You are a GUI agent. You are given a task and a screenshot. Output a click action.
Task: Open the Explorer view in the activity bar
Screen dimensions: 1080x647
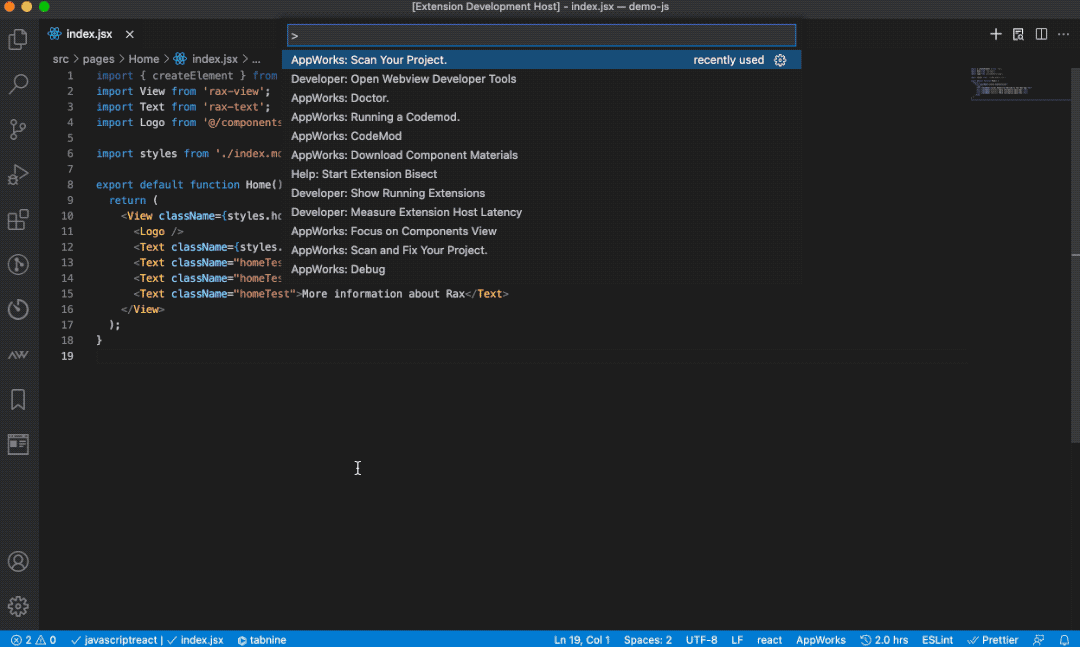pos(19,39)
